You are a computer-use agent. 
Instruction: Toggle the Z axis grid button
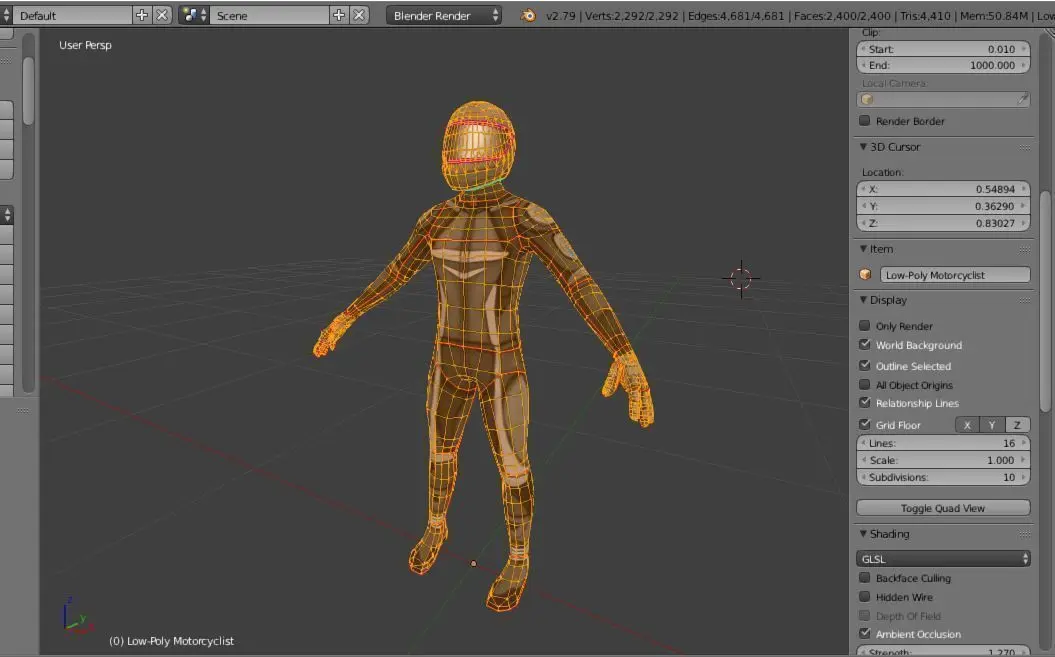click(1017, 425)
